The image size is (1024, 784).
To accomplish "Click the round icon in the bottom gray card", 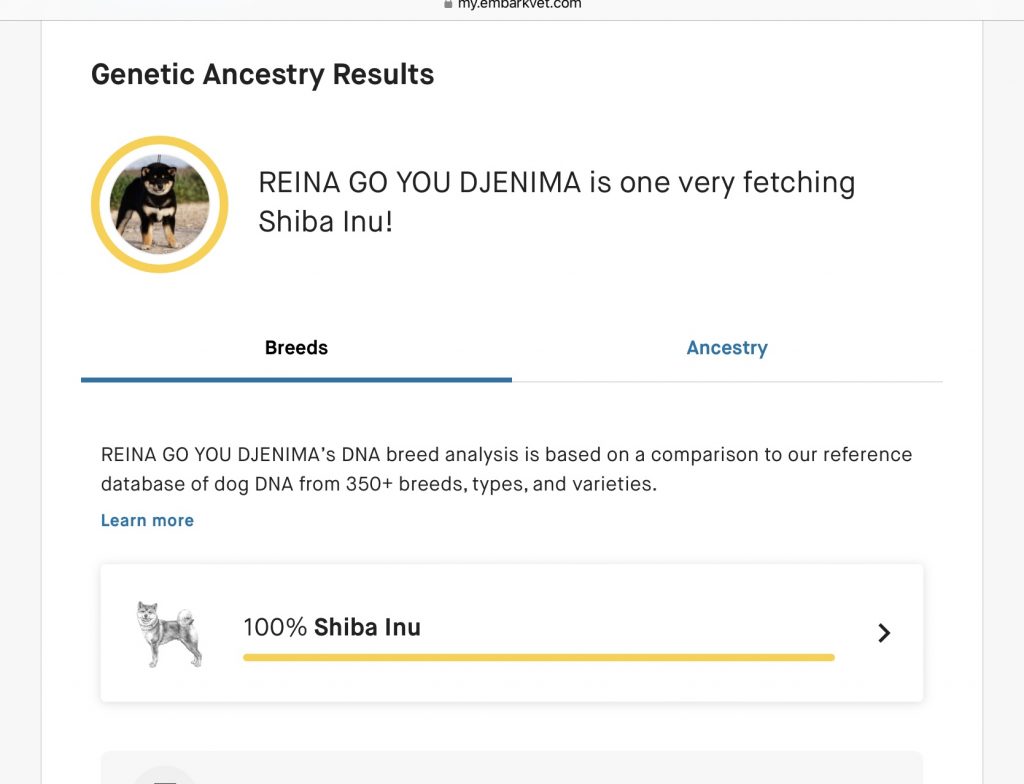I will pyautogui.click(x=166, y=775).
